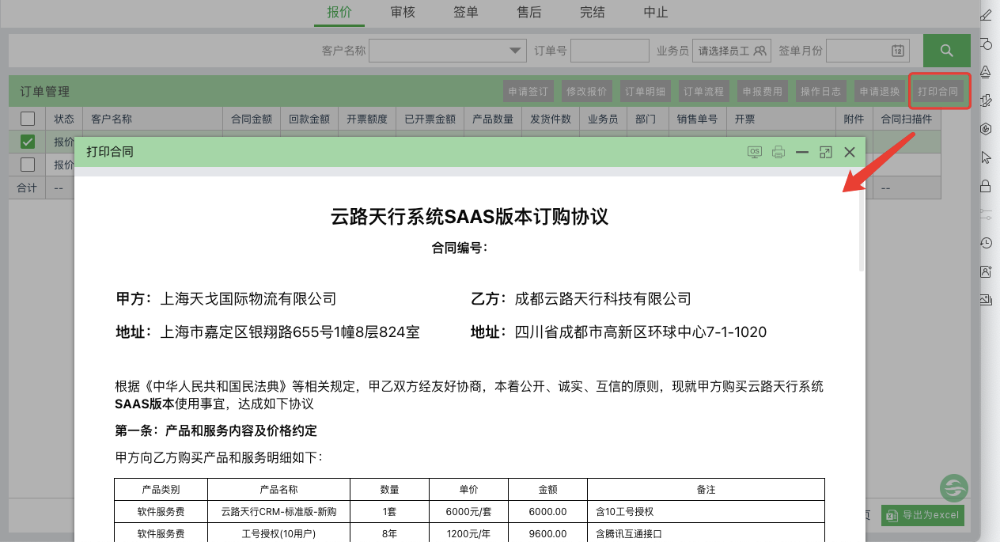Click the 开票额度 column header

pyautogui.click(x=367, y=119)
